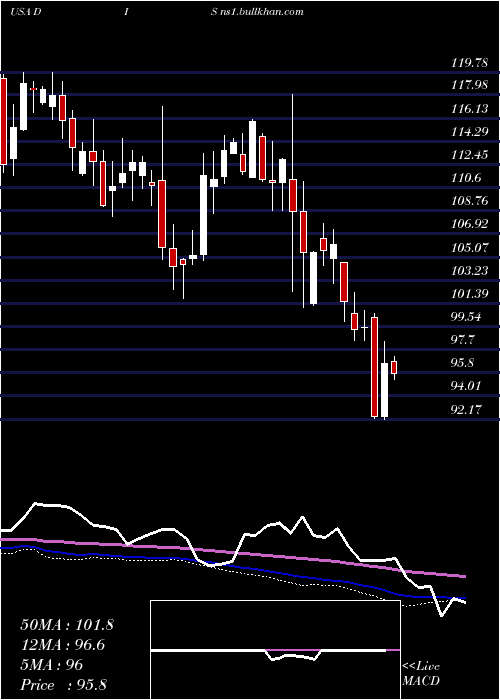Viewport: 500px width, 700px height.
Task: Click the 117.98 price axis label
Action: 469,84
